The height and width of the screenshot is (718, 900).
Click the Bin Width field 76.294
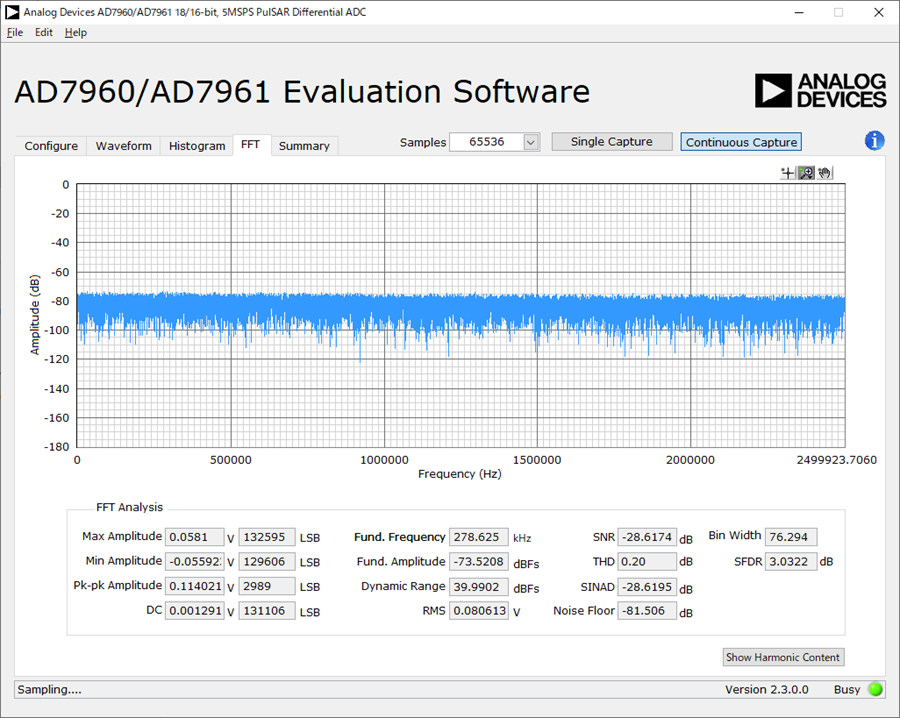tap(791, 537)
